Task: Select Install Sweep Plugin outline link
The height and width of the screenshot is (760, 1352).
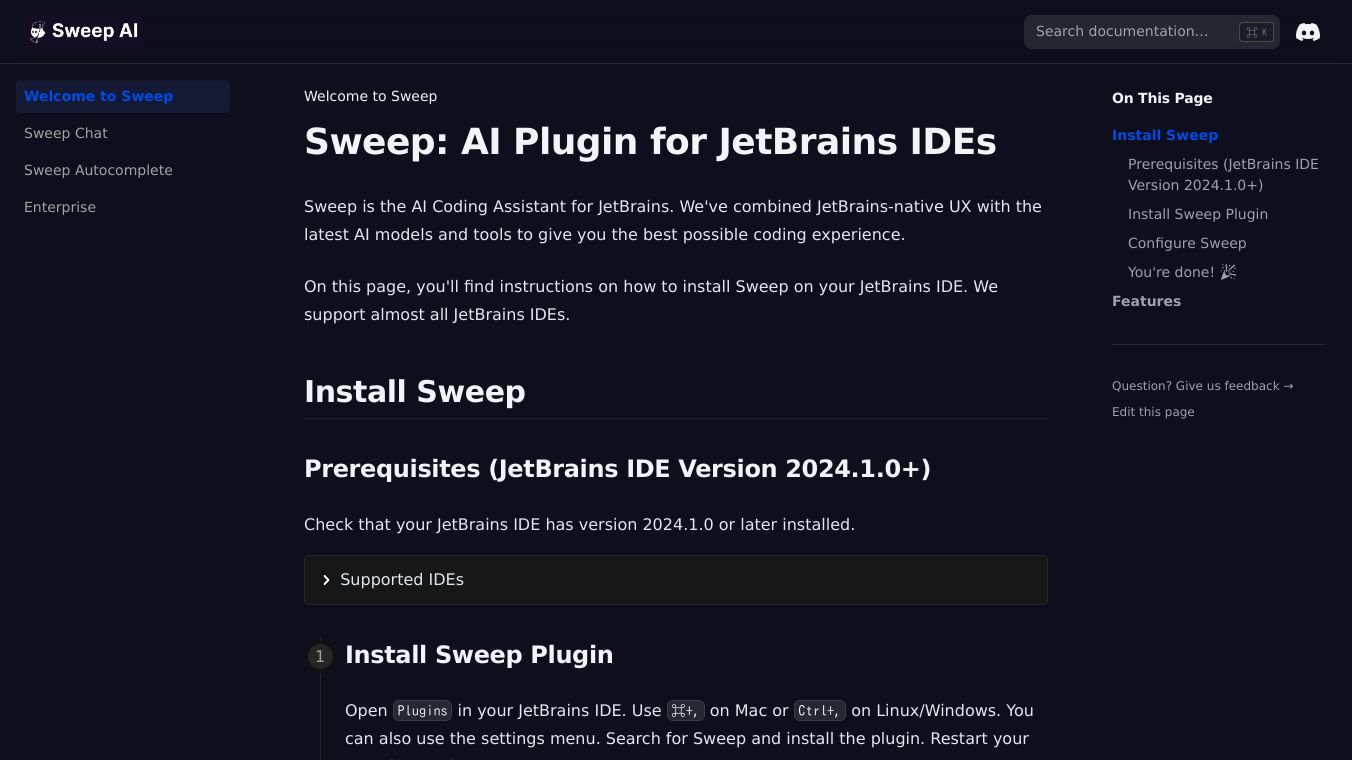Action: 1197,214
